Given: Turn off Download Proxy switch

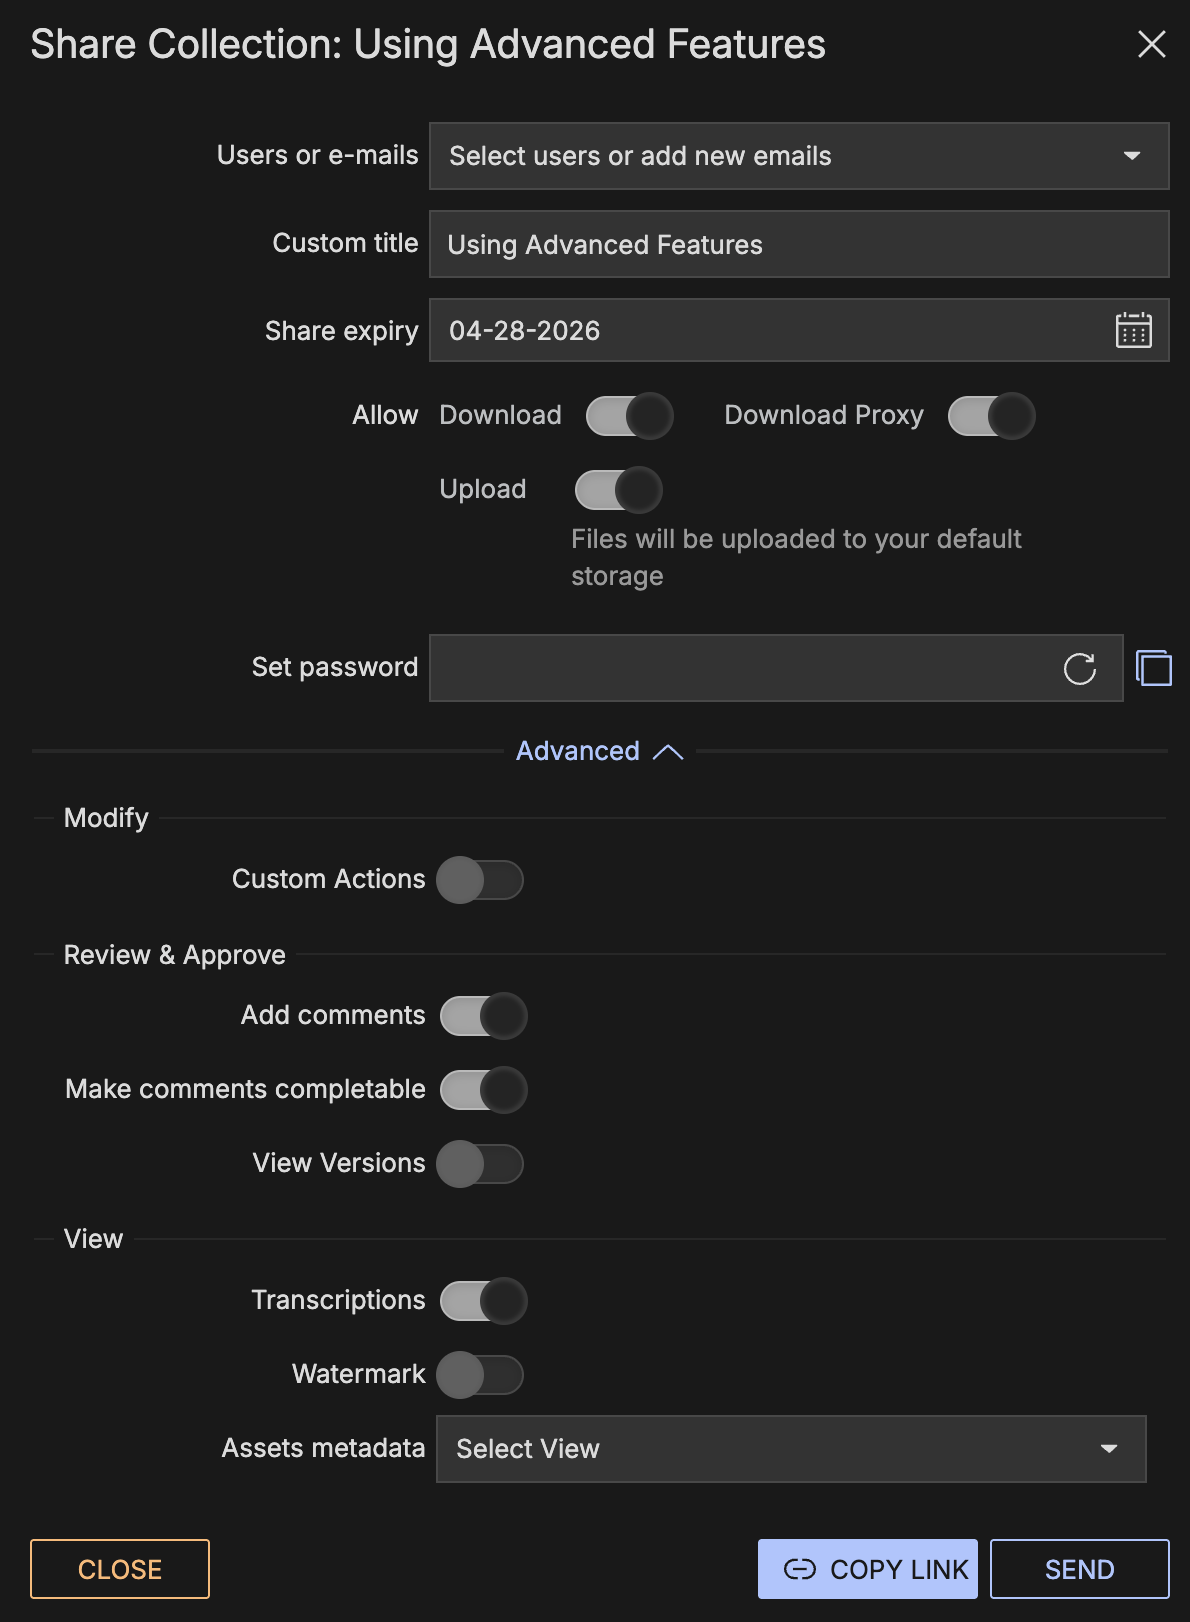Looking at the screenshot, I should [991, 416].
